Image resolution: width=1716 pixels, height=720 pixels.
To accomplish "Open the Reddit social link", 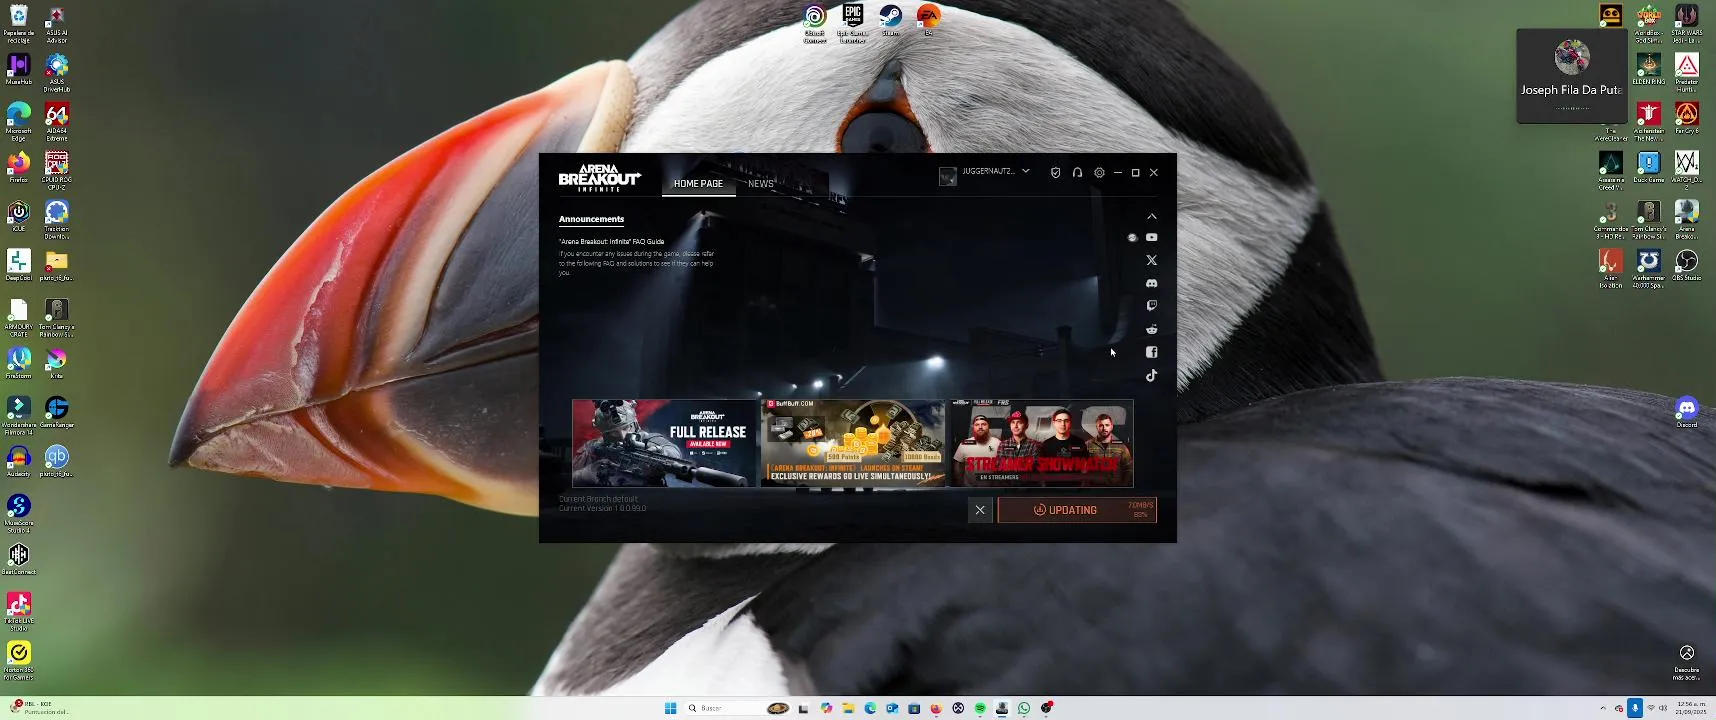I will pyautogui.click(x=1152, y=329).
